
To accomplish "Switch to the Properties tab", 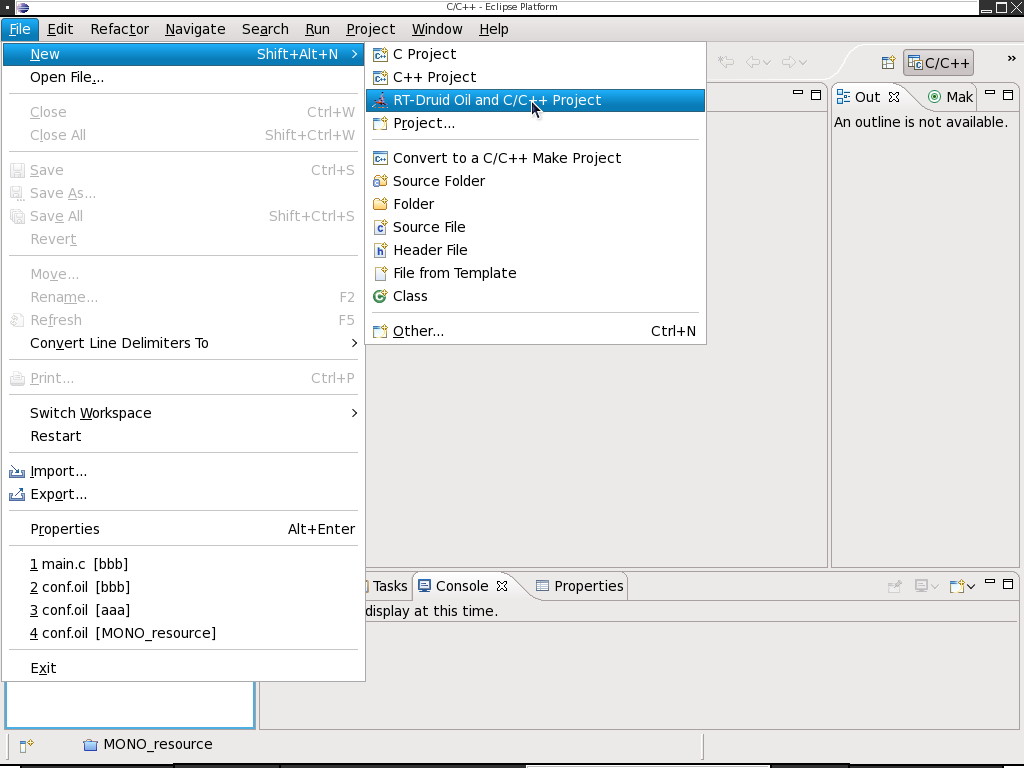I will (579, 586).
